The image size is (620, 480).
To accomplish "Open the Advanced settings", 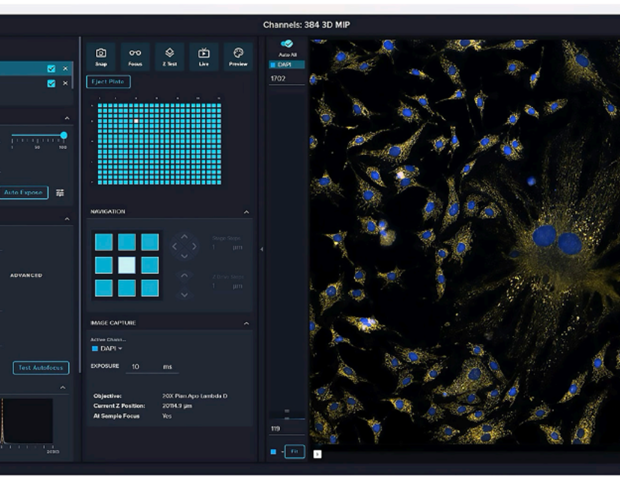I will (26, 275).
